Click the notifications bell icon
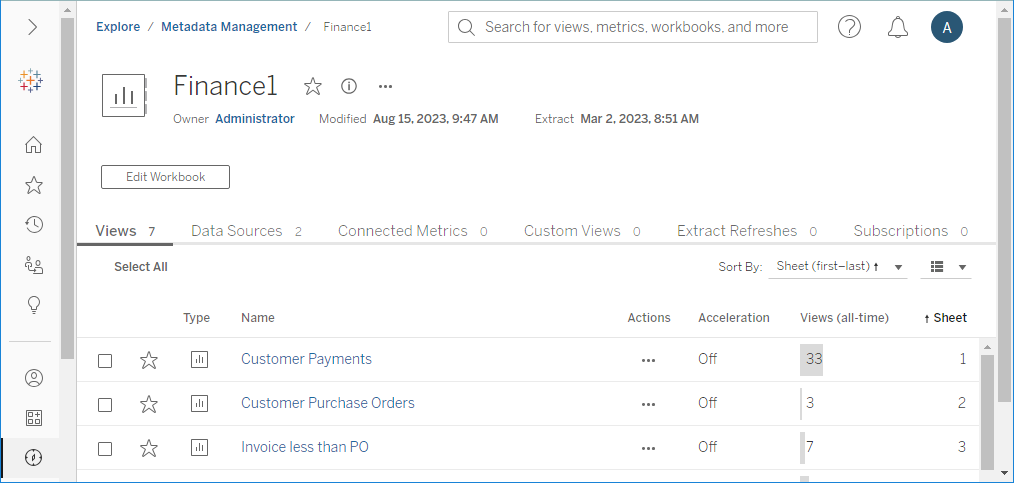The image size is (1014, 483). click(897, 27)
